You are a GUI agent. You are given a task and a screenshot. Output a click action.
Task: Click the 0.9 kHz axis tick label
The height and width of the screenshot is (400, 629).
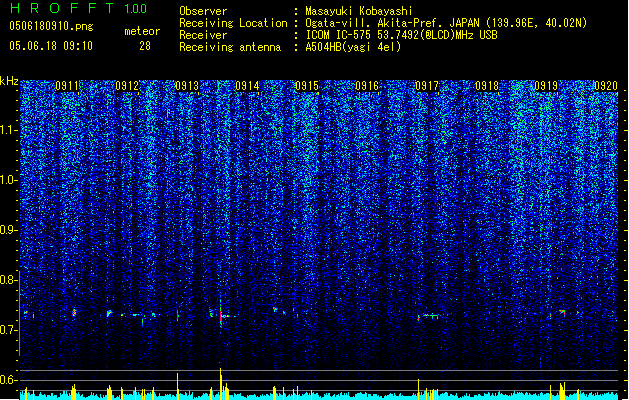[9, 230]
